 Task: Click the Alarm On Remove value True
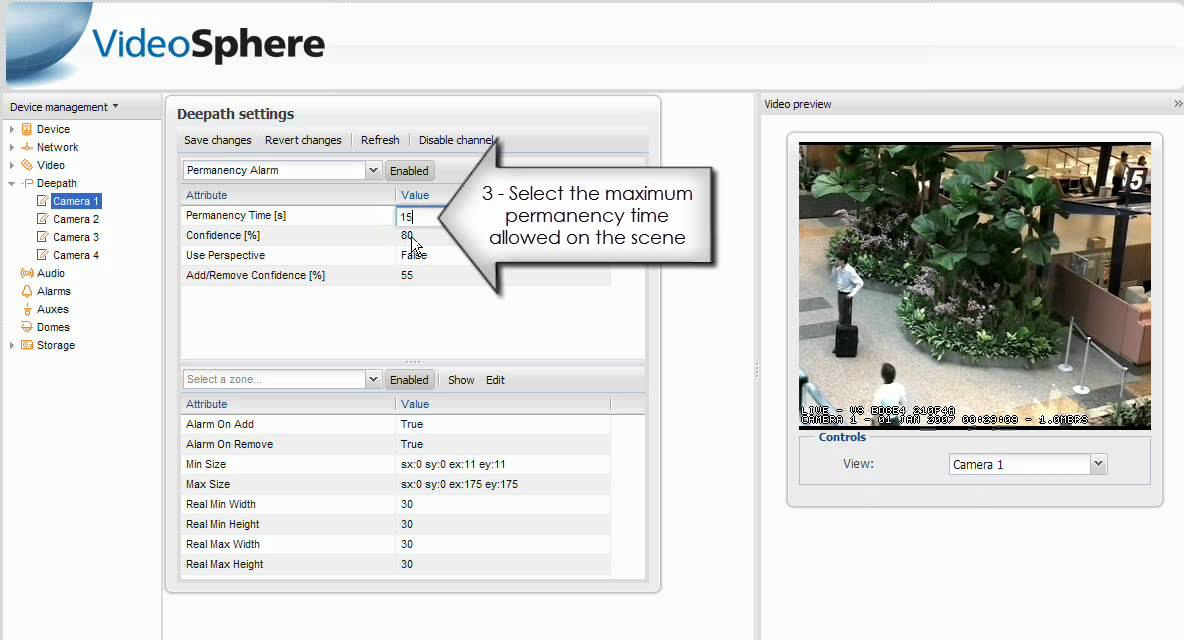[x=412, y=445]
